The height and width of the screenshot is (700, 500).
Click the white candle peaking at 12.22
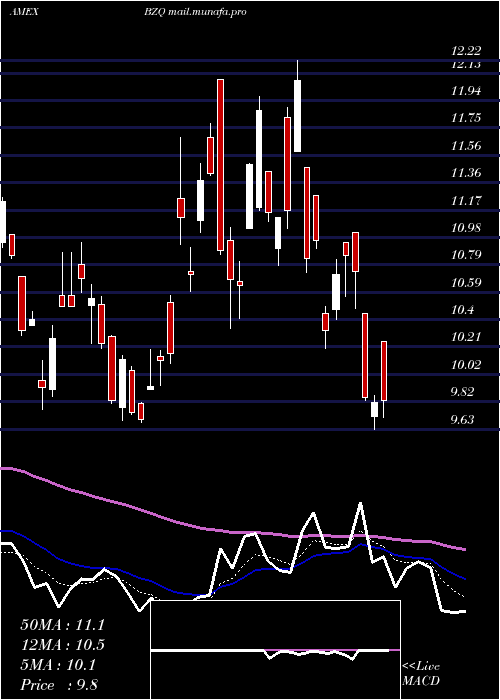(x=297, y=116)
